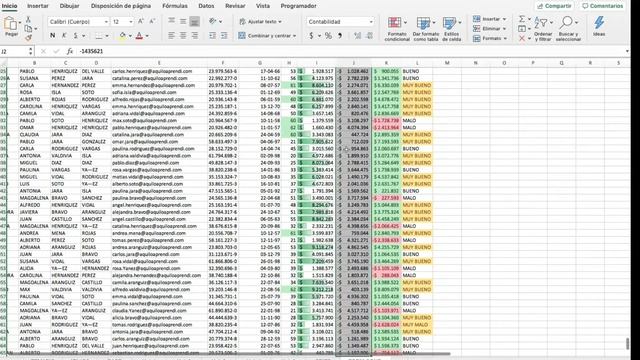Click Estilos de celda icon
640x360 pixels.
[449, 23]
